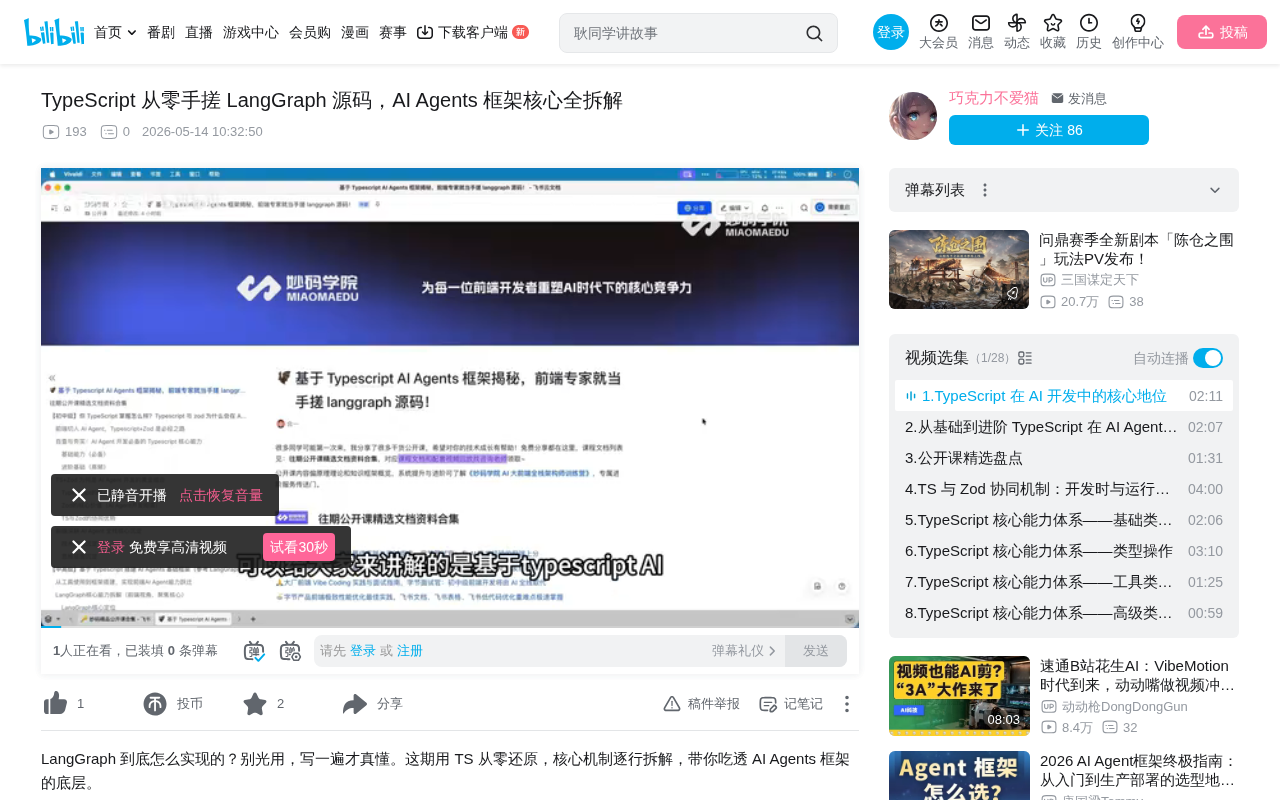Expand the 弹幕列表 chevron
The image size is (1280, 800).
pos(1215,190)
